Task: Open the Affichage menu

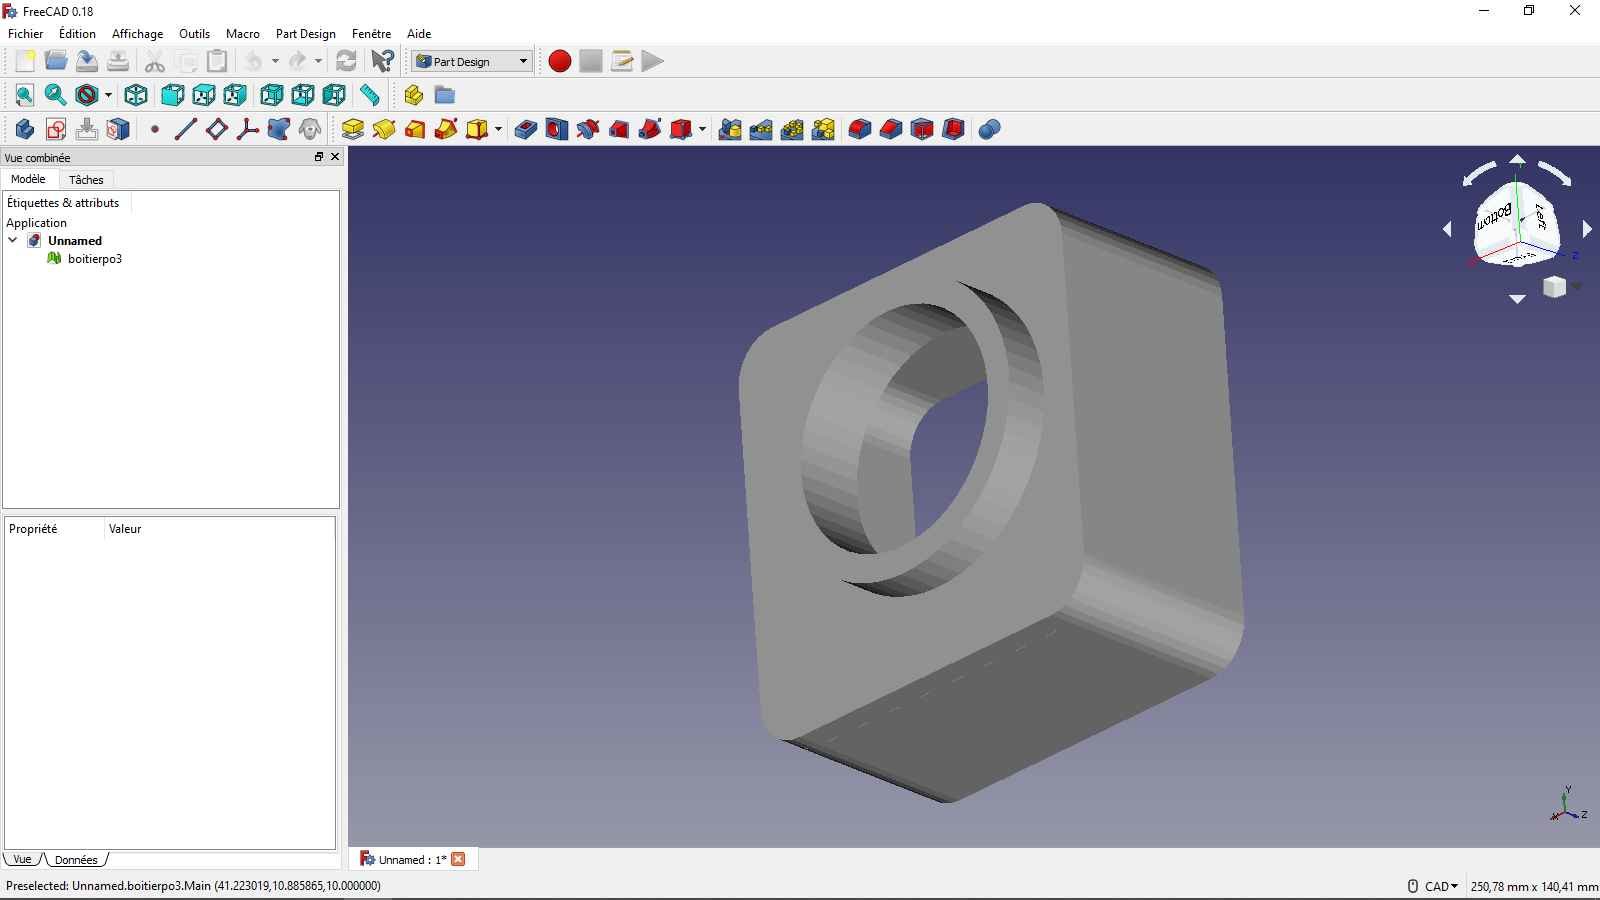Action: [137, 33]
